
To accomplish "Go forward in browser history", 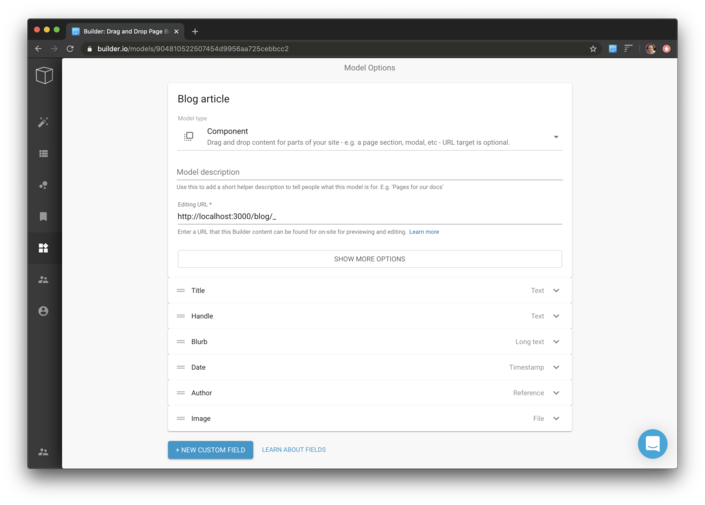I will point(54,49).
